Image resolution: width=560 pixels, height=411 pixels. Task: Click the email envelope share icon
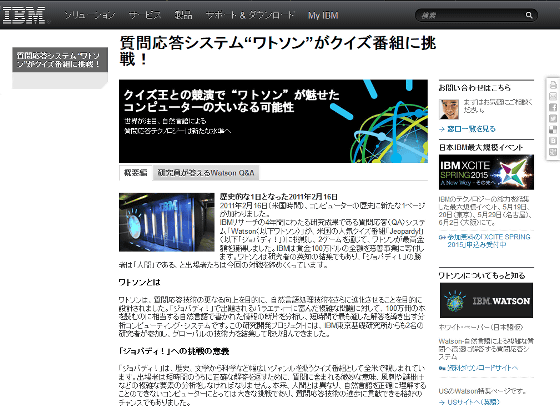[552, 96]
